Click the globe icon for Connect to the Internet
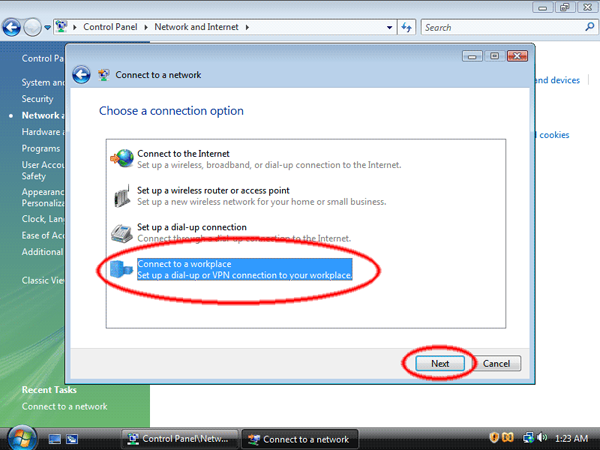This screenshot has width=600, height=450. (122, 158)
